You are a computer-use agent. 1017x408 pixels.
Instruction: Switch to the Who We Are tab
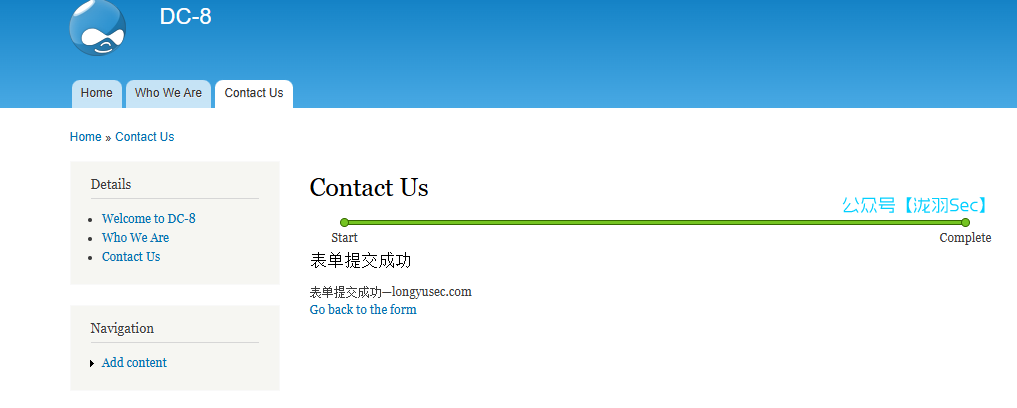[168, 93]
